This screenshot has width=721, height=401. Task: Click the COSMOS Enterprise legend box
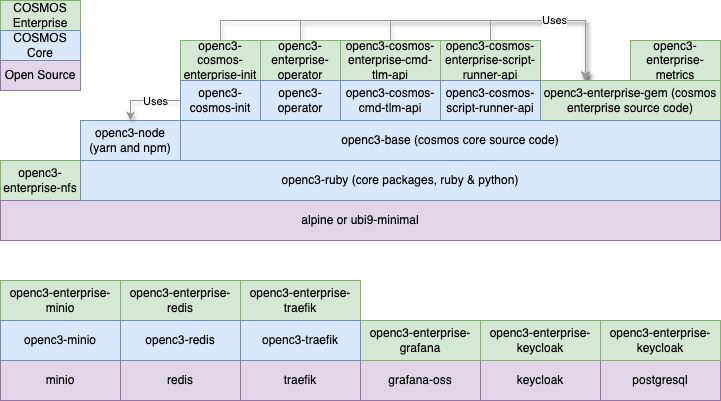pos(40,15)
